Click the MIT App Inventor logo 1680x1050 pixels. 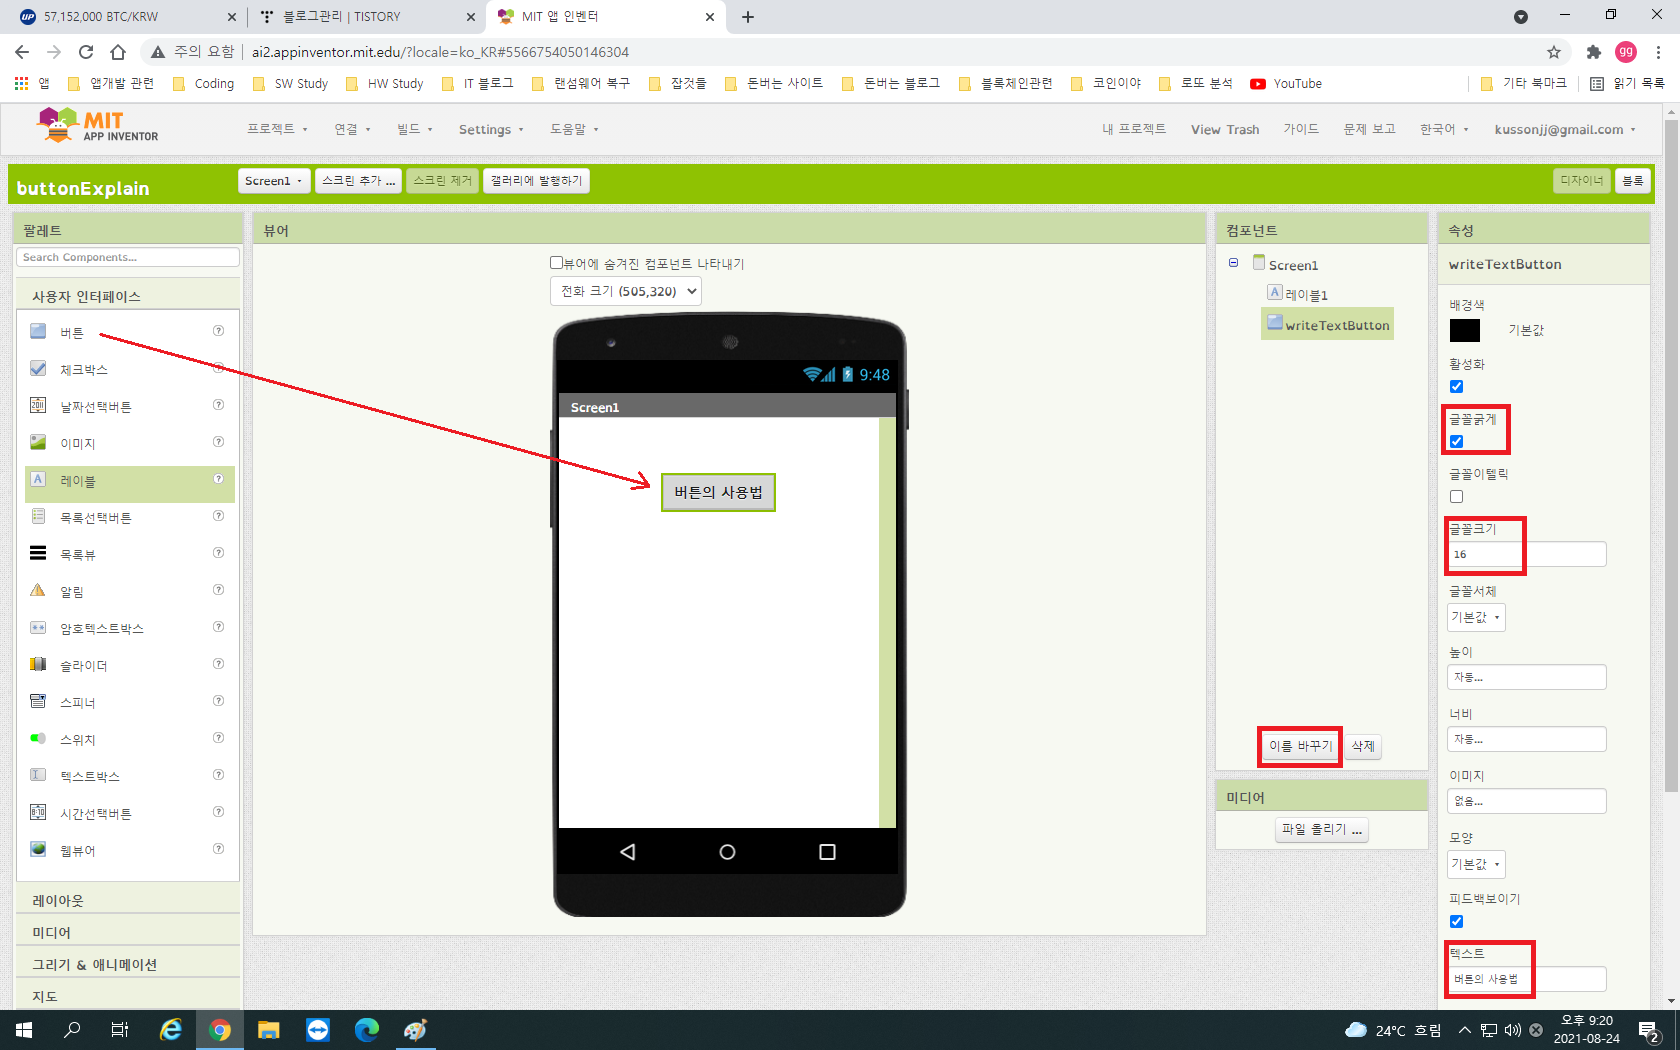coord(97,126)
